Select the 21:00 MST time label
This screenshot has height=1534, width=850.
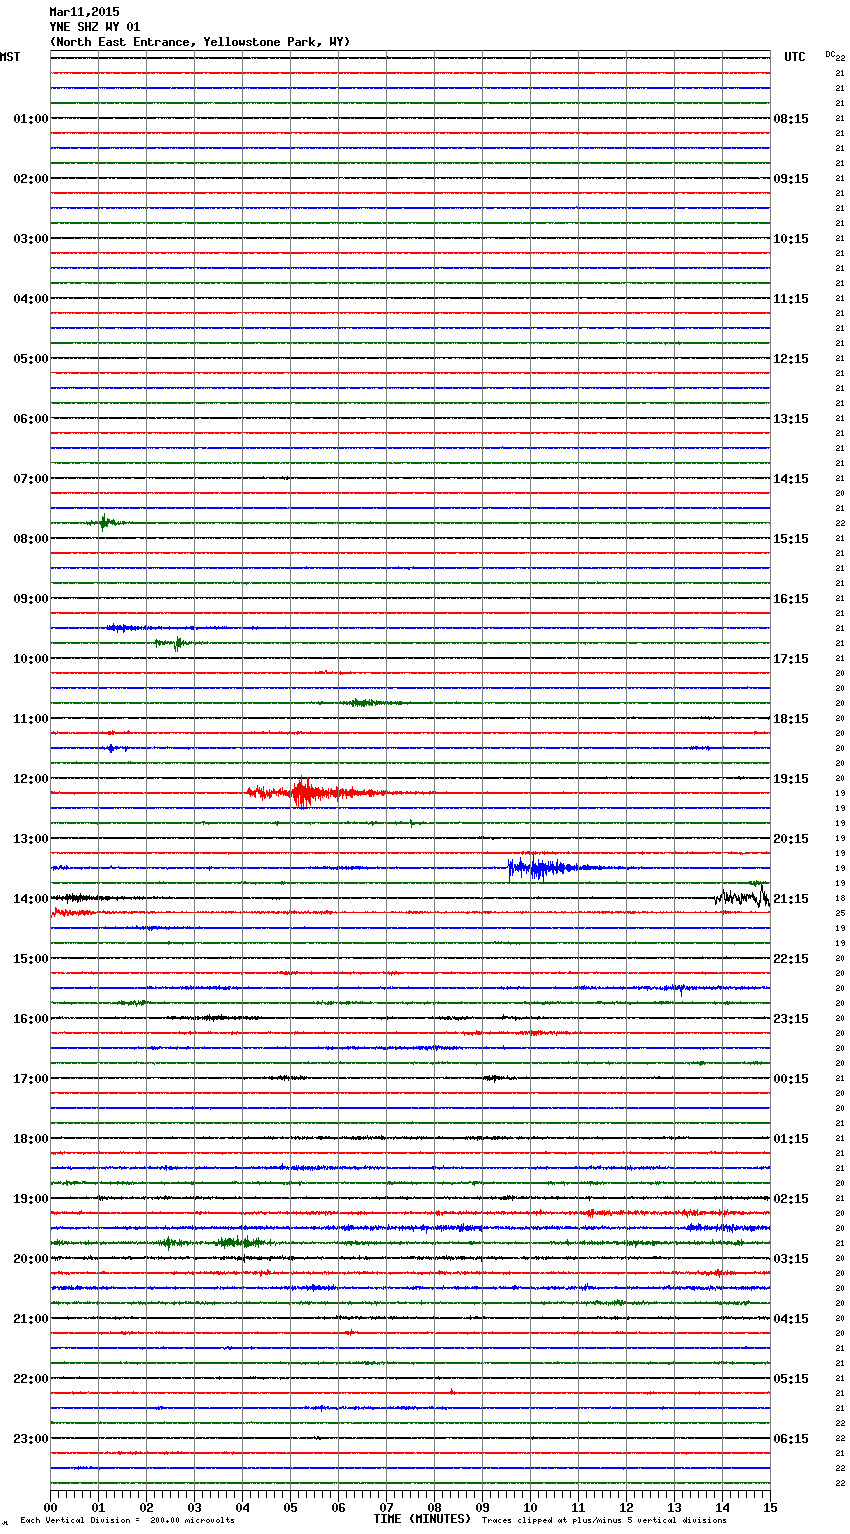pyautogui.click(x=30, y=1319)
